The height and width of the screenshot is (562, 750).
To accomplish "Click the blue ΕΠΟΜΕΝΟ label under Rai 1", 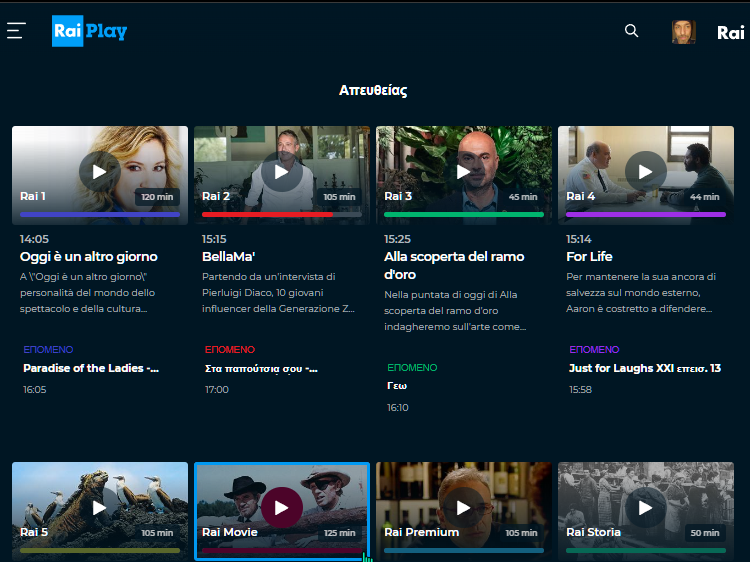I will (x=48, y=350).
